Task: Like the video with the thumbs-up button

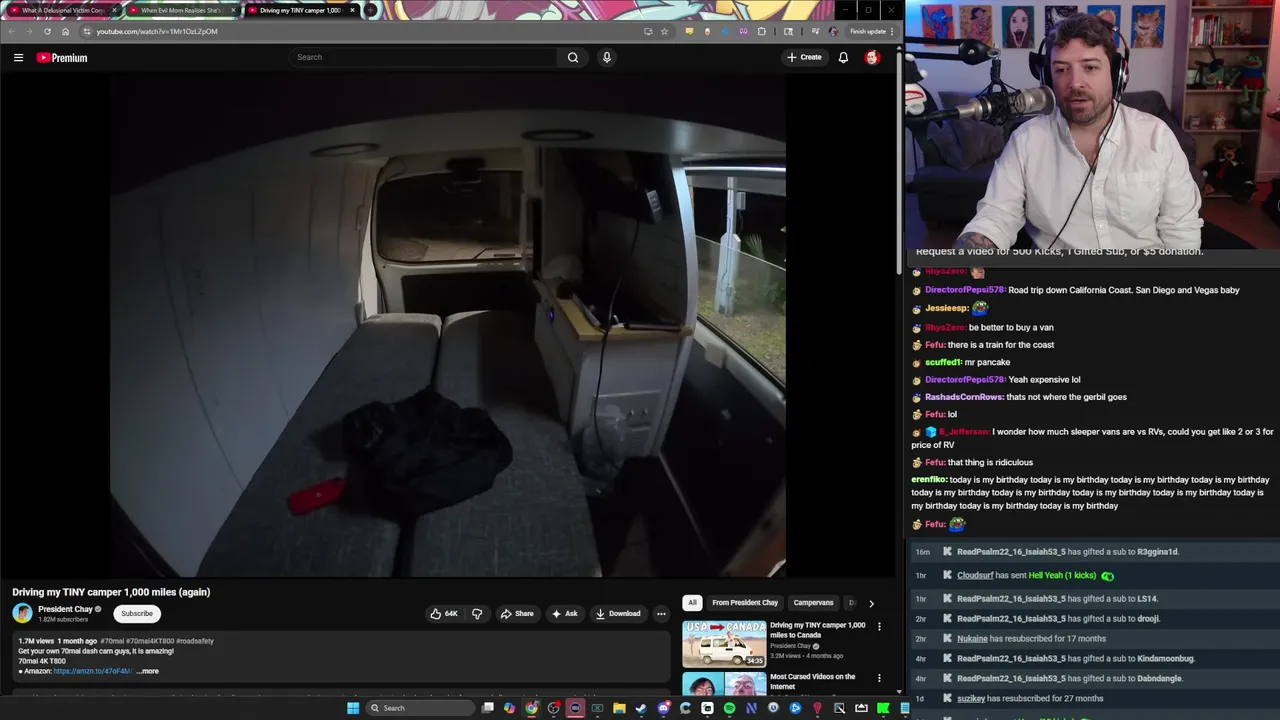Action: [x=443, y=614]
